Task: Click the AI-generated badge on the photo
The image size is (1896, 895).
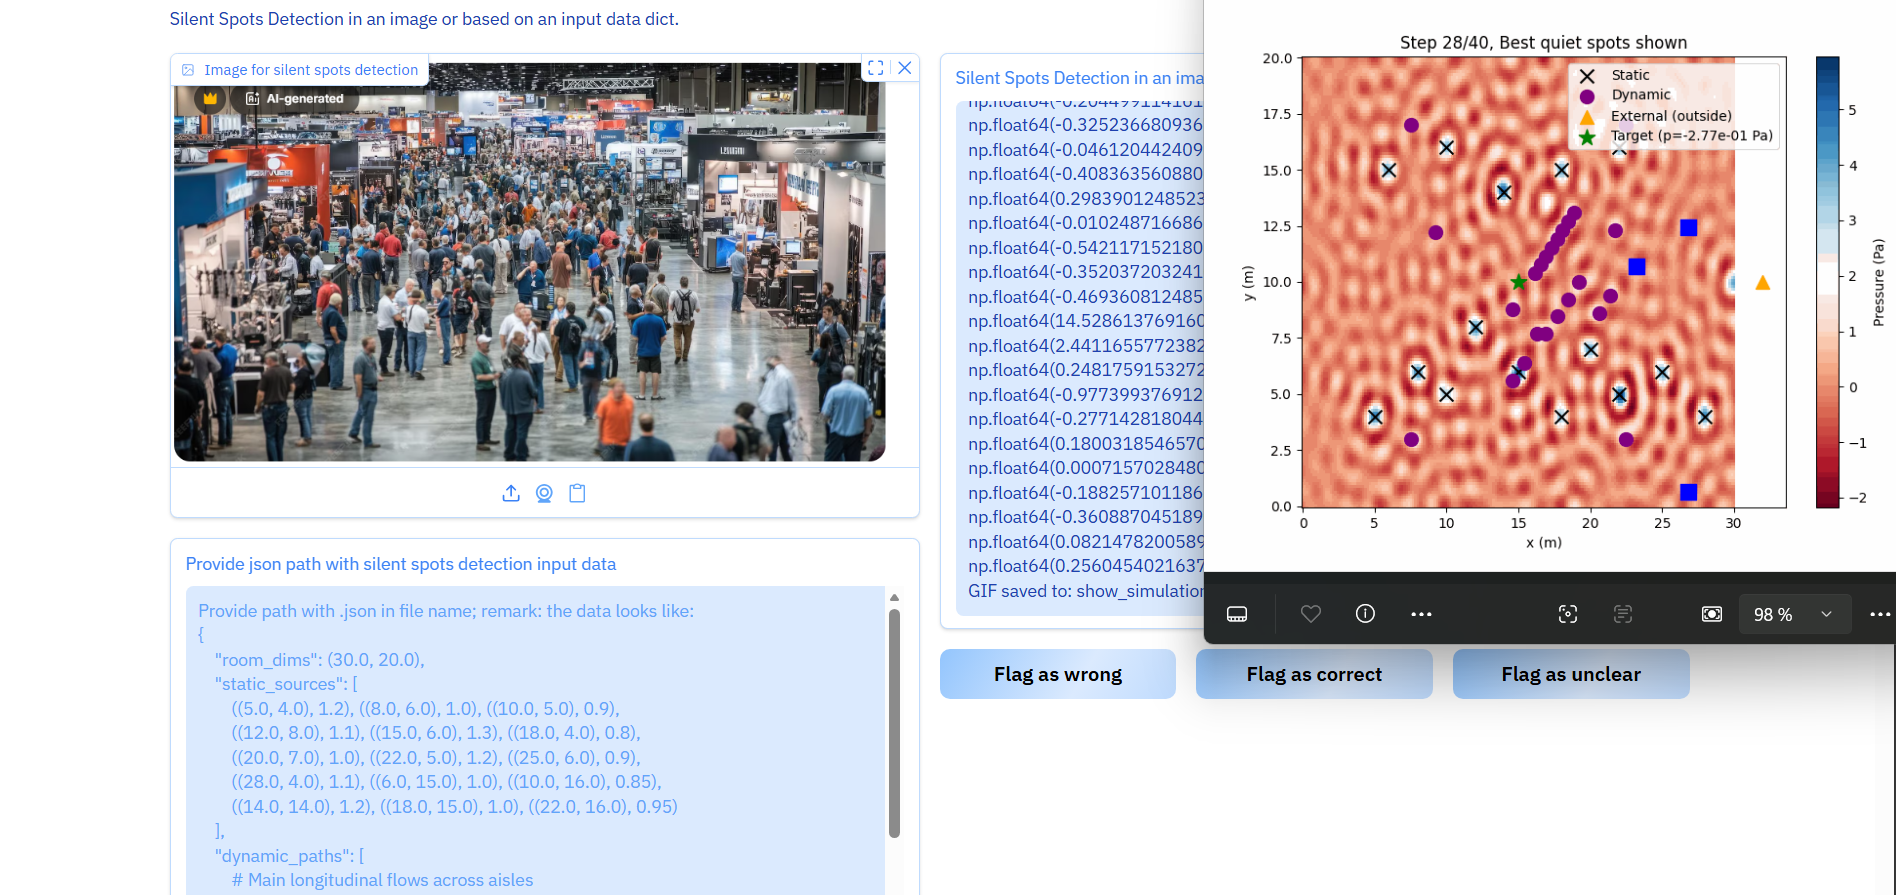Action: (295, 98)
